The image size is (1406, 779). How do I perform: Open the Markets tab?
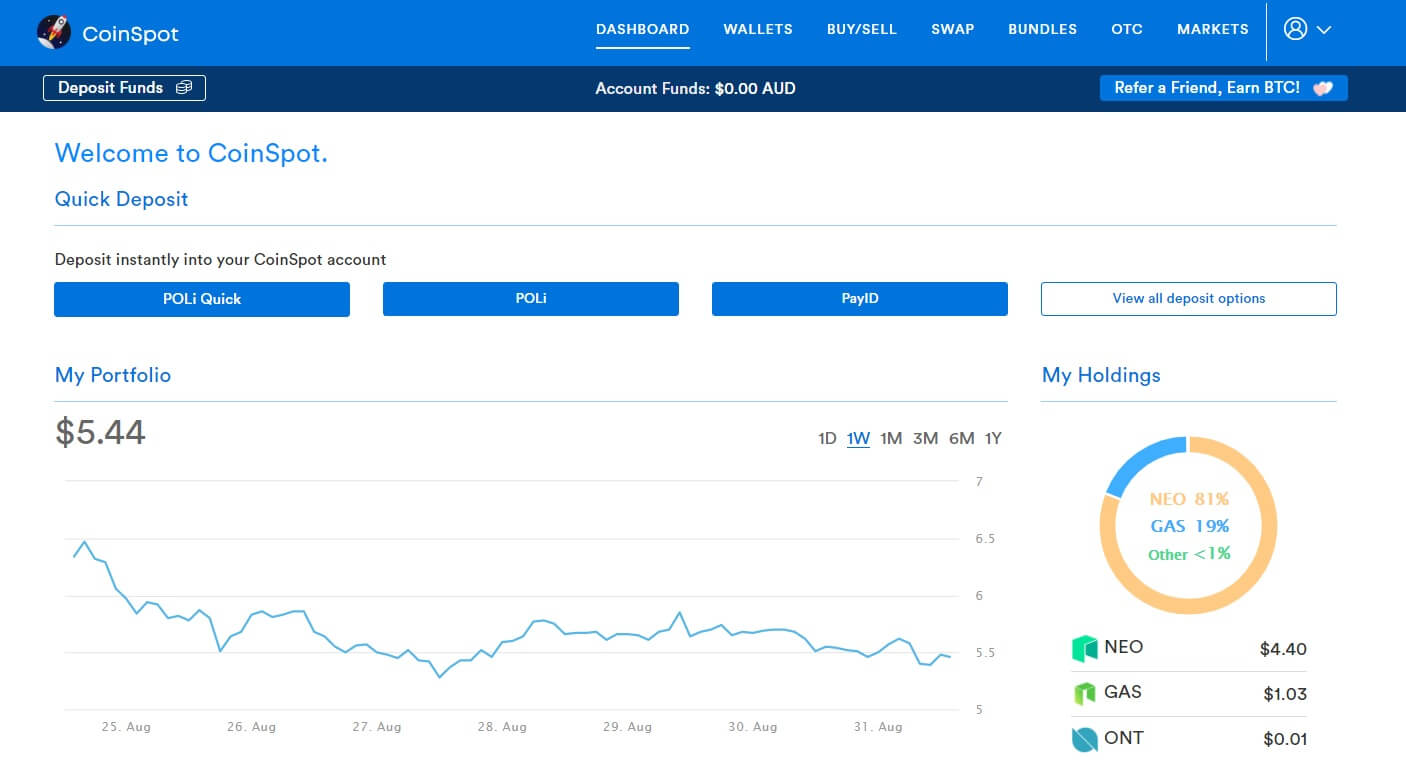pos(1212,29)
